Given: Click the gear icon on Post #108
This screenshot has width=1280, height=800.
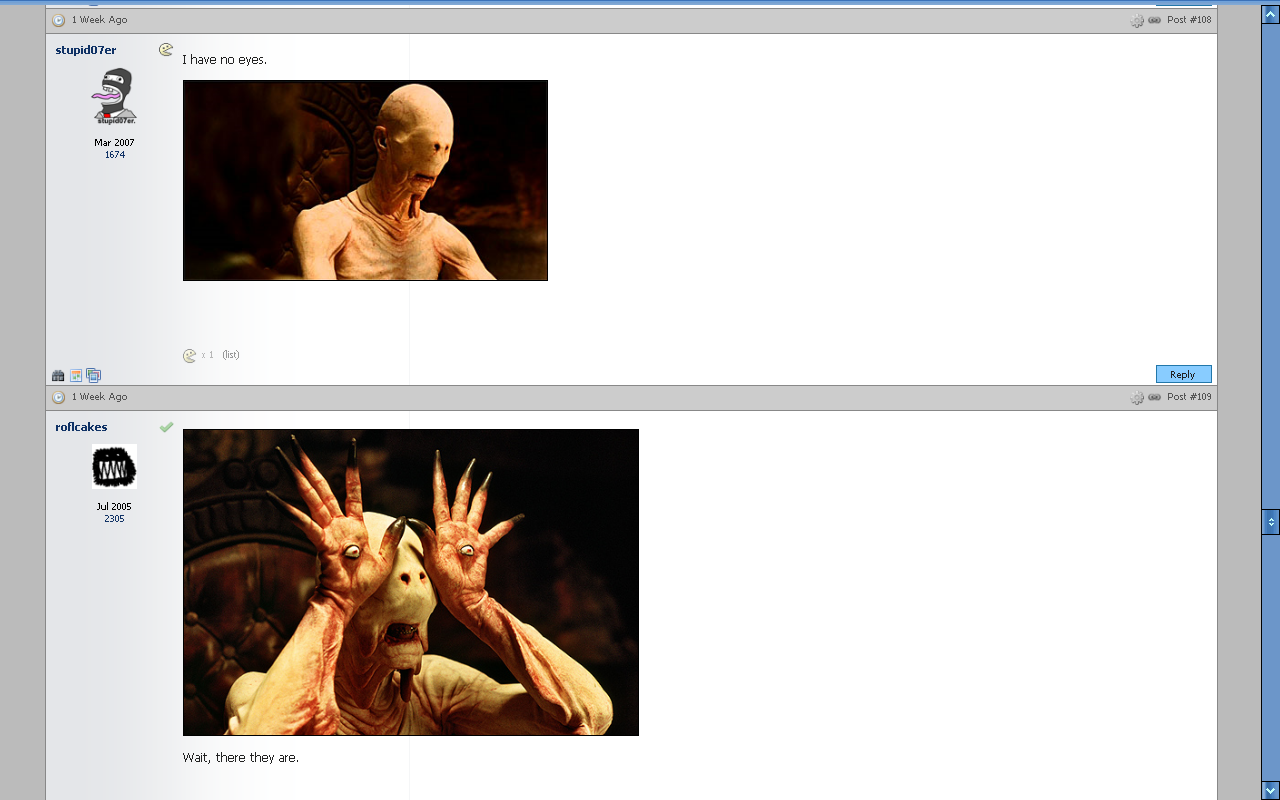Looking at the screenshot, I should pos(1137,20).
